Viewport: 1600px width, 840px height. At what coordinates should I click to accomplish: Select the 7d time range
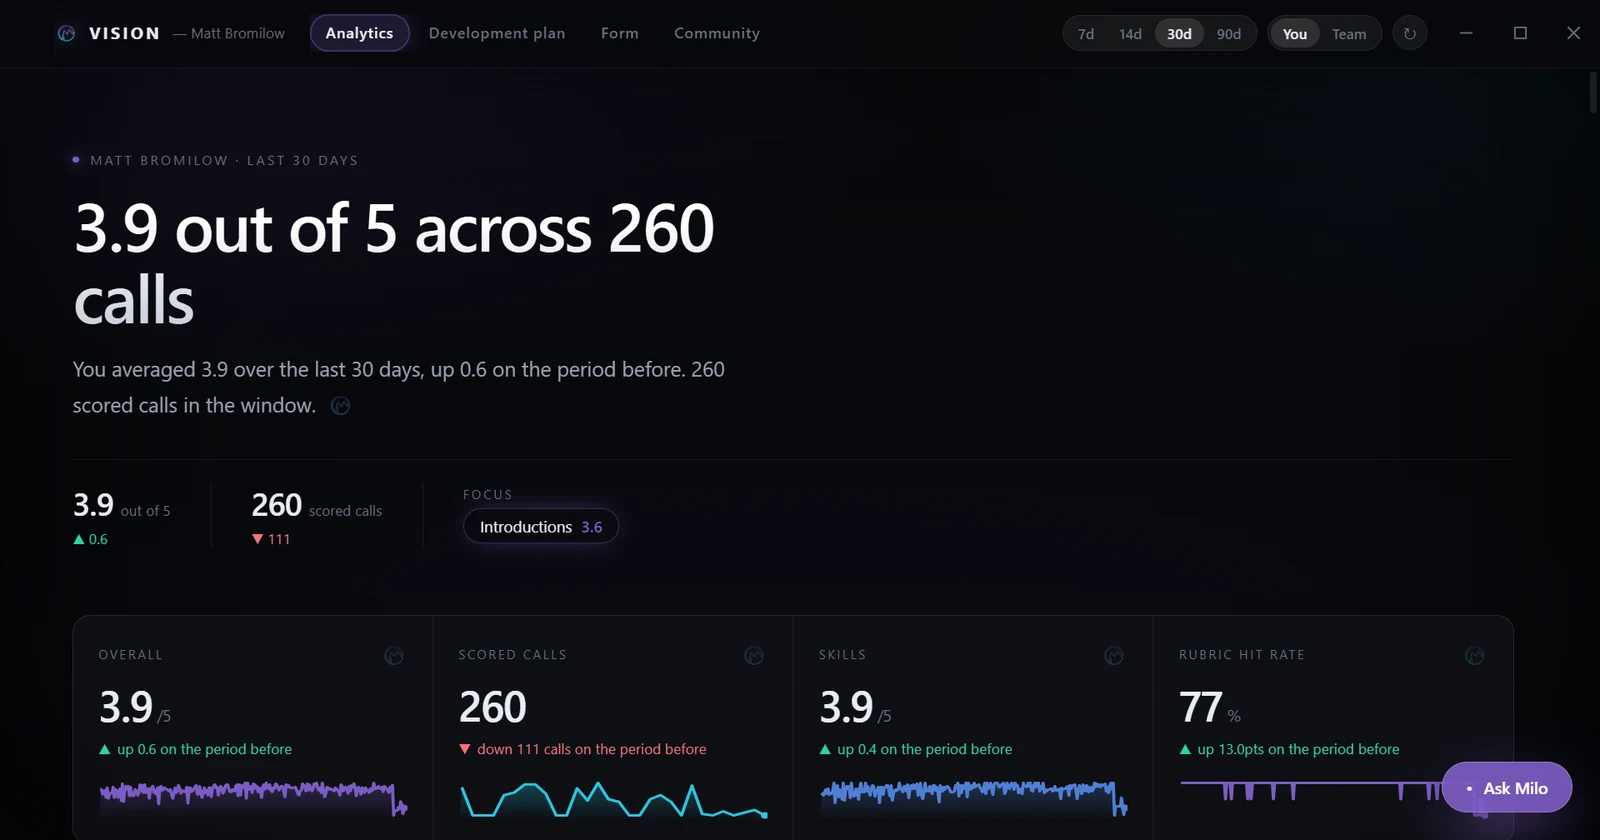pos(1086,34)
